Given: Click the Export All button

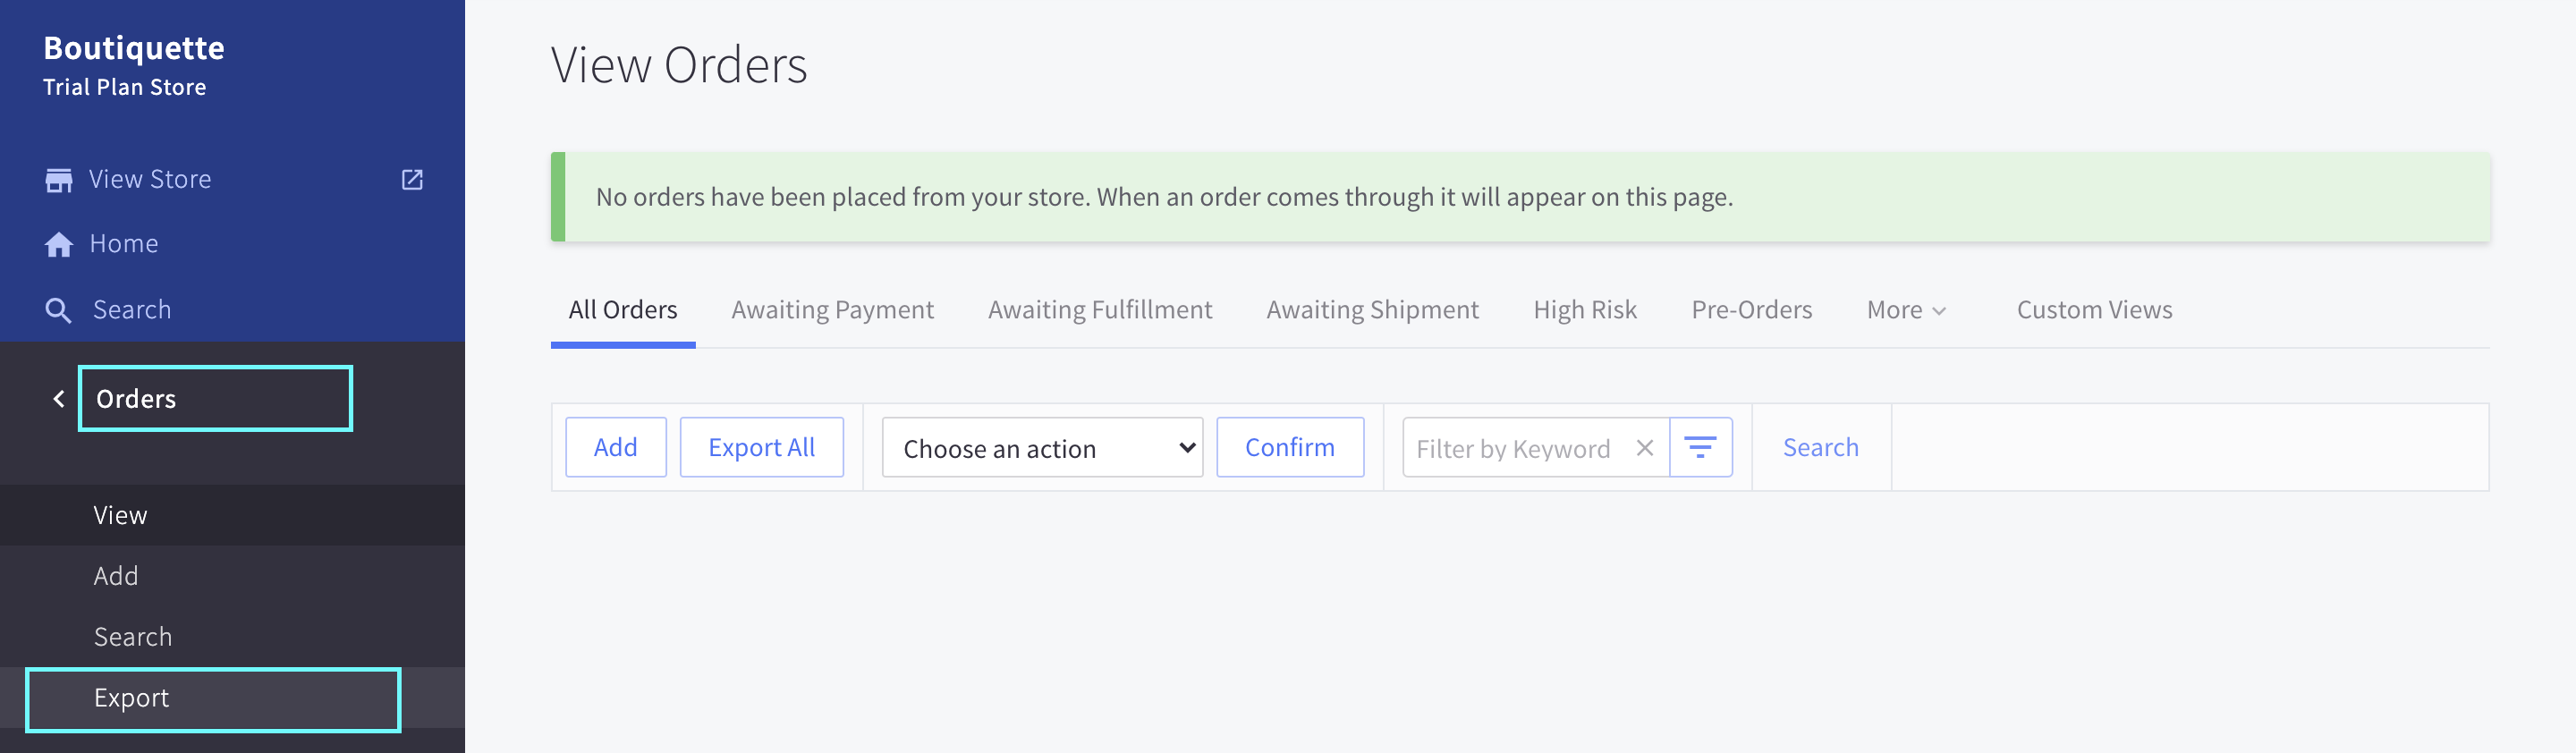Looking at the screenshot, I should 761,448.
